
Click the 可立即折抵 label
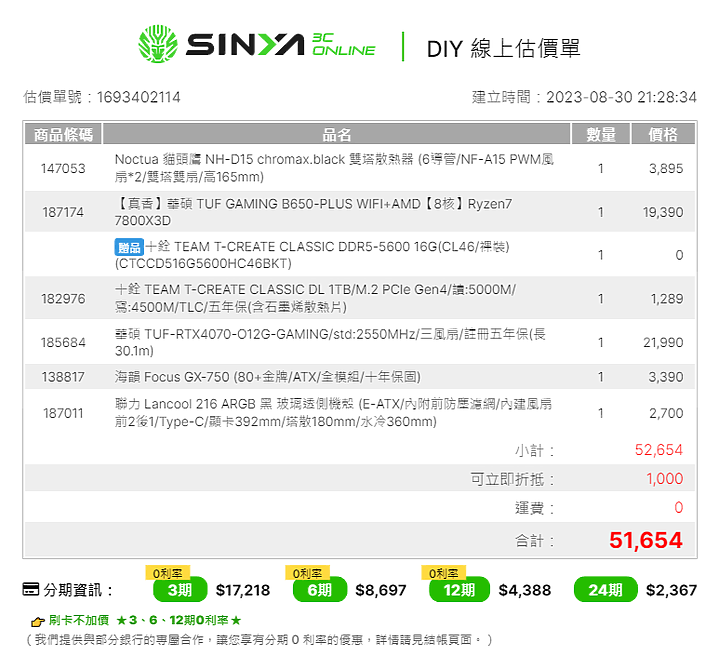click(x=512, y=479)
